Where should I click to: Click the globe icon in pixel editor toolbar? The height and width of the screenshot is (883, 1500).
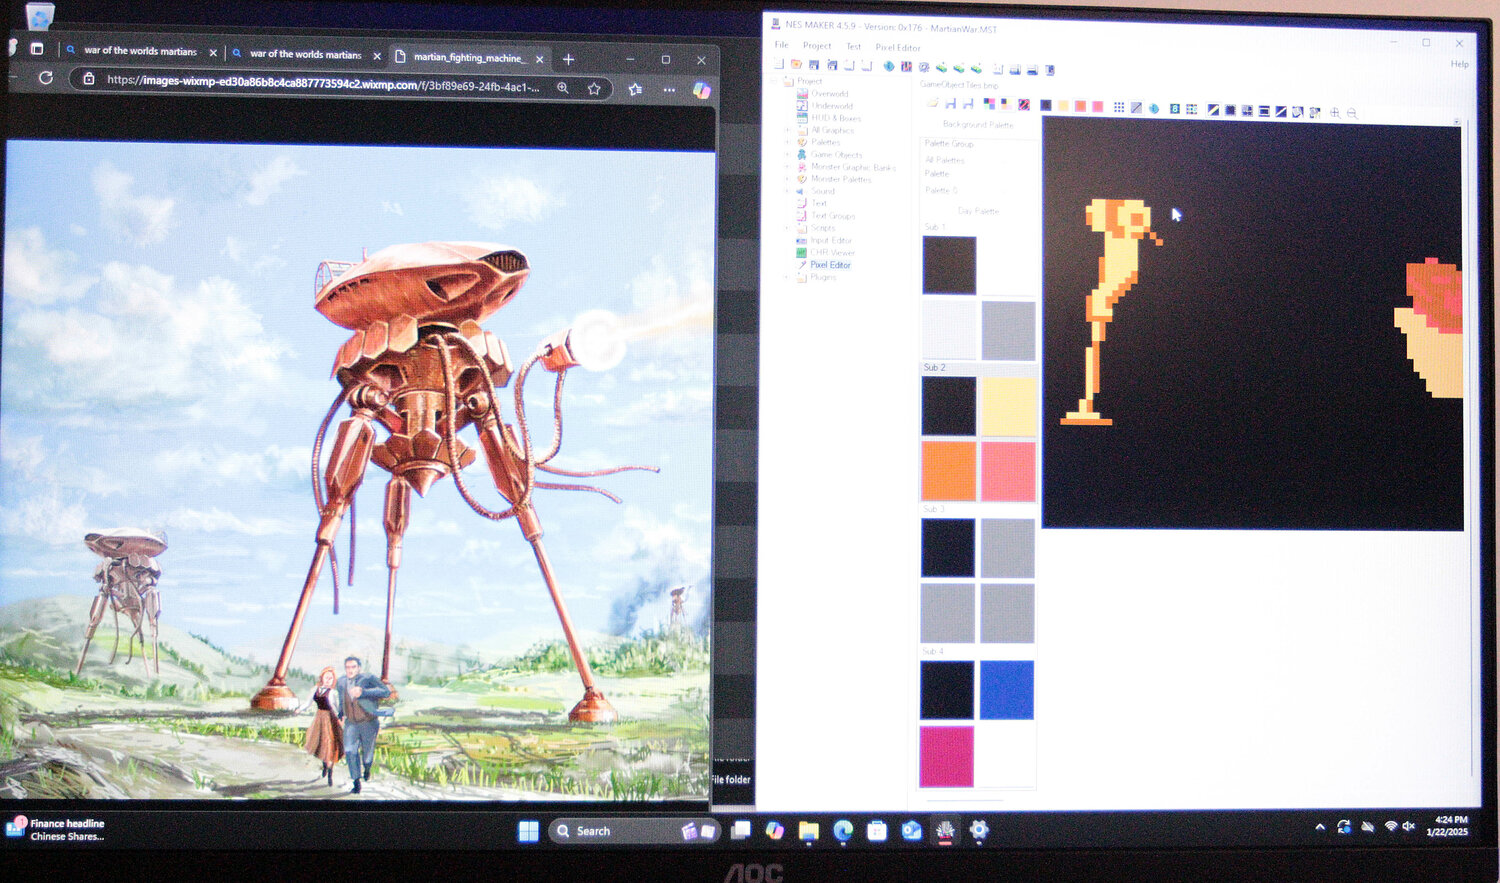click(x=1154, y=108)
